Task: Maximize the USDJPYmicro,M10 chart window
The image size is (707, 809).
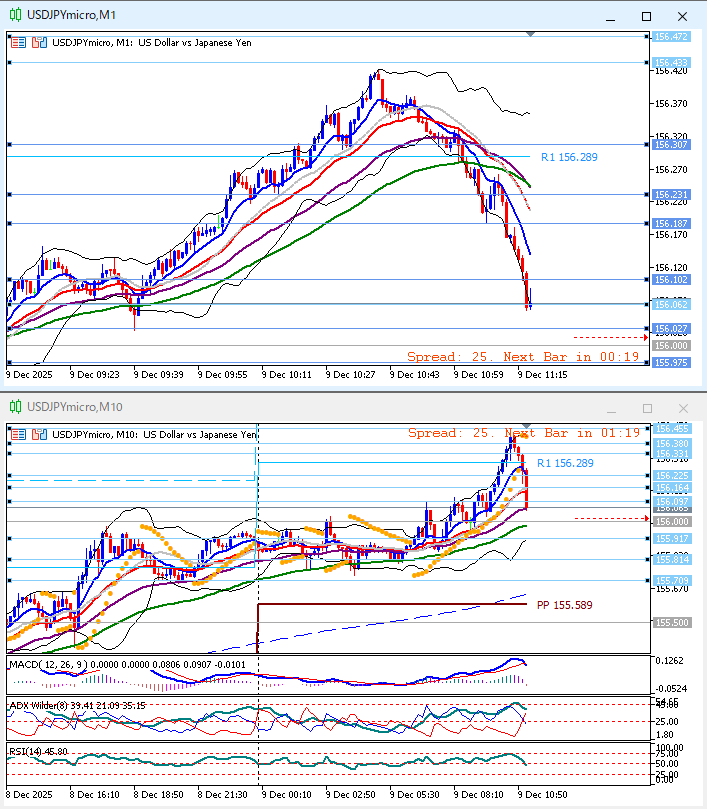Action: tap(646, 408)
